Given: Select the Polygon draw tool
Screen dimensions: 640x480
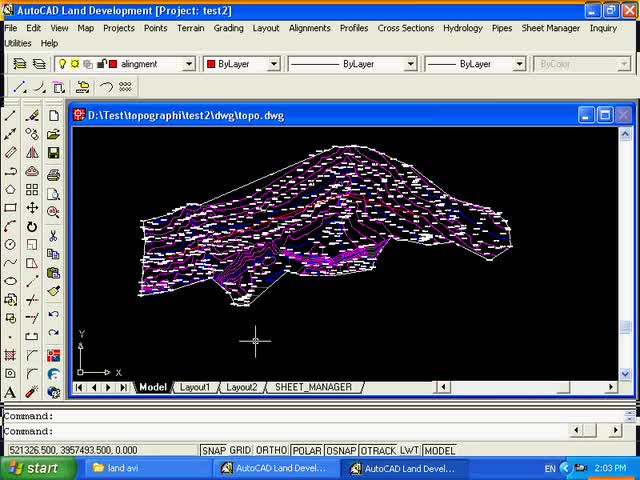Looking at the screenshot, I should [10, 189].
